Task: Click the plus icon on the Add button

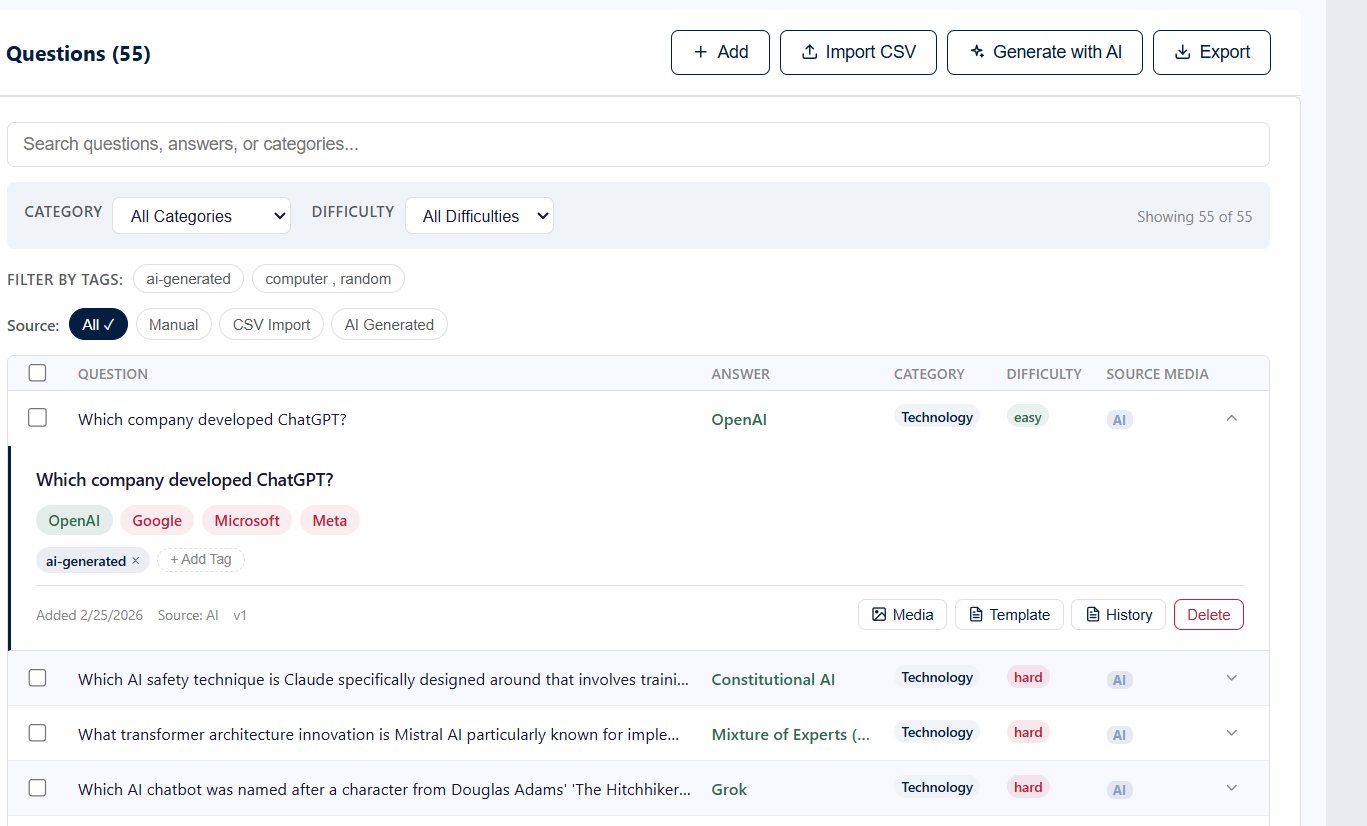Action: pyautogui.click(x=699, y=52)
